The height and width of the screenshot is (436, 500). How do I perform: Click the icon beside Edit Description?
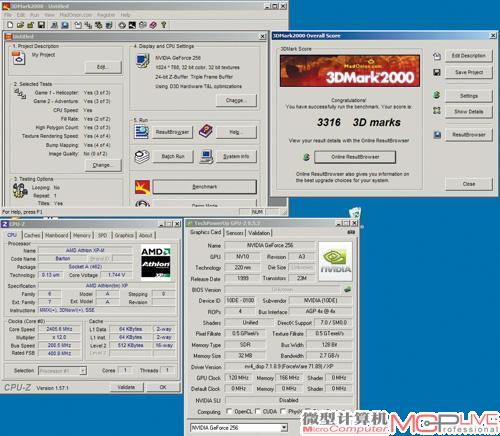[437, 56]
